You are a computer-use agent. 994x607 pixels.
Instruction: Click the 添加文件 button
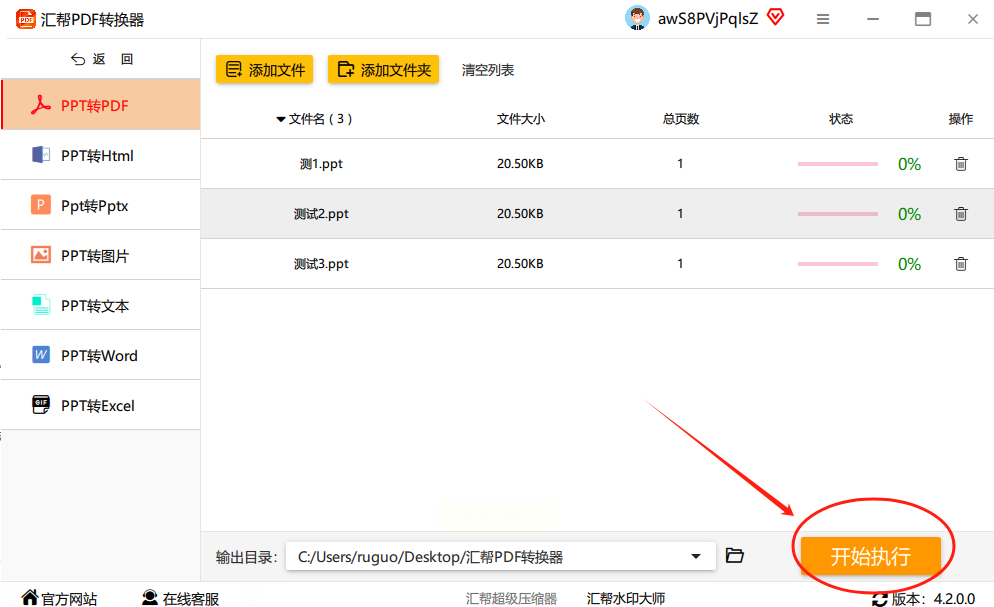click(x=264, y=69)
